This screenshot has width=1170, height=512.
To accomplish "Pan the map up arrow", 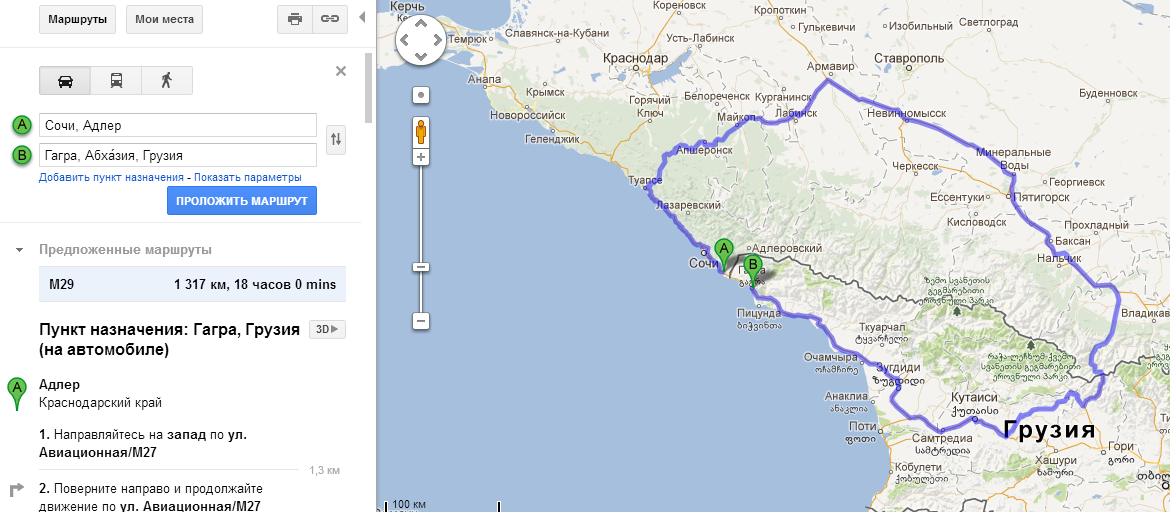I will (421, 24).
